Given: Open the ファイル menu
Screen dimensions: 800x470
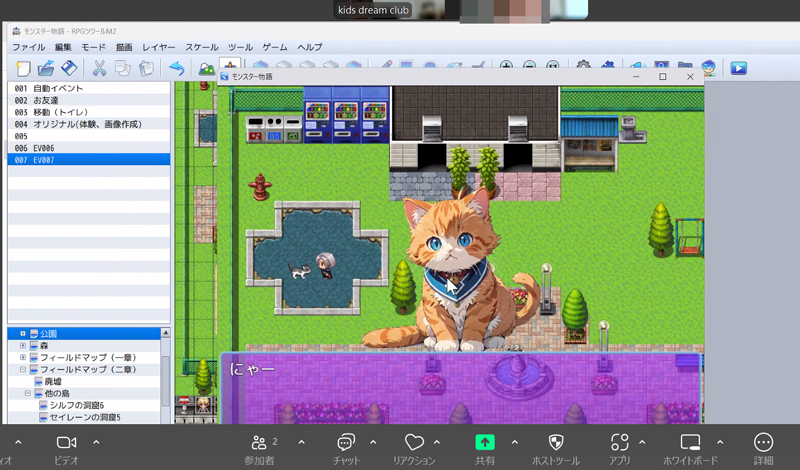Looking at the screenshot, I should (29, 47).
